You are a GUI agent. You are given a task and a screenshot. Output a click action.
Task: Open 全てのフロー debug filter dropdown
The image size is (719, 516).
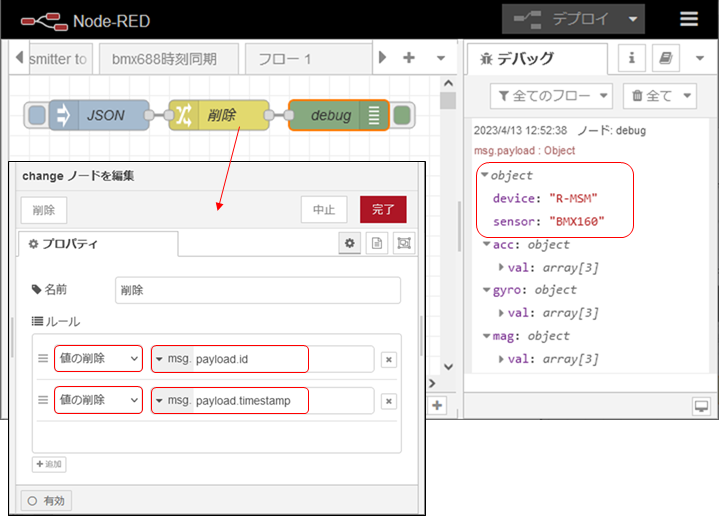[x=551, y=96]
